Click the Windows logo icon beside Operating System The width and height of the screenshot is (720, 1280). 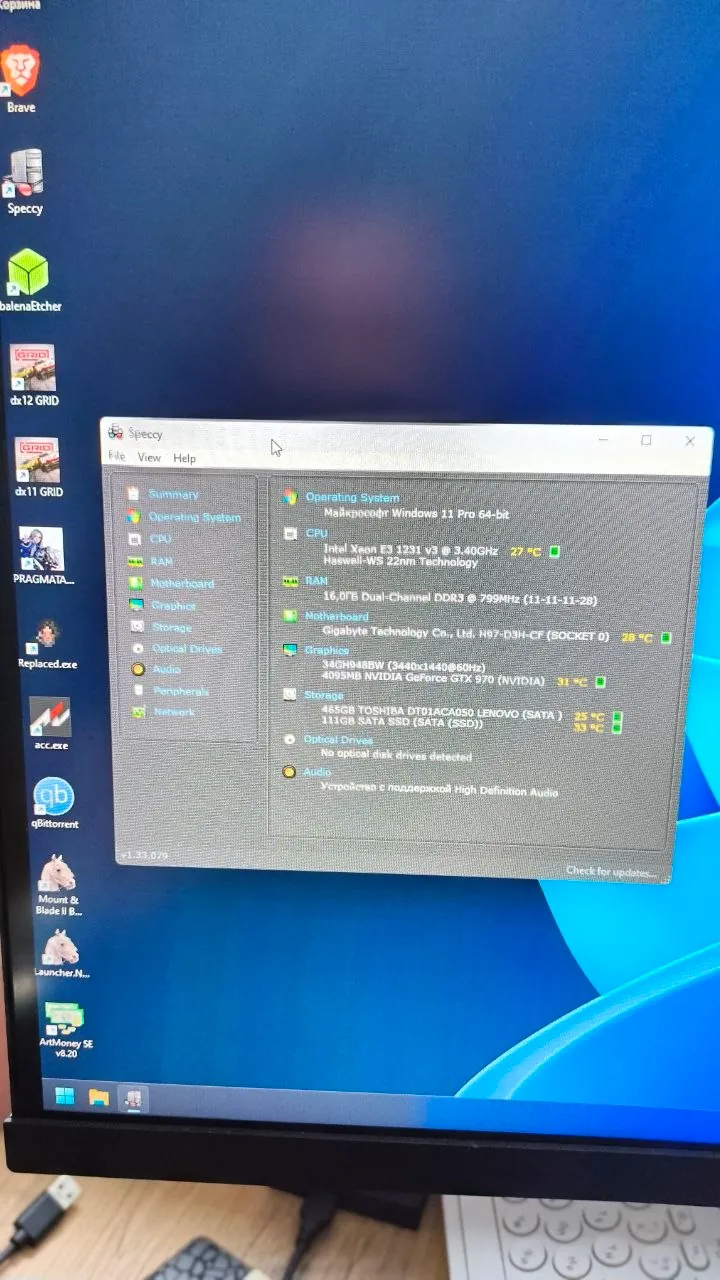289,497
